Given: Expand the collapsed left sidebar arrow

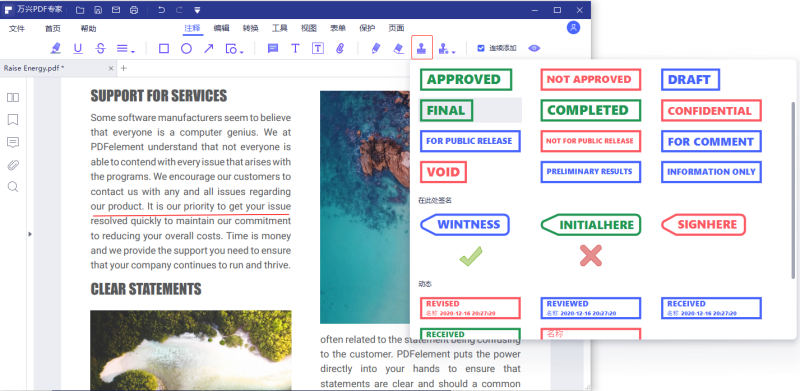Looking at the screenshot, I should coord(30,234).
